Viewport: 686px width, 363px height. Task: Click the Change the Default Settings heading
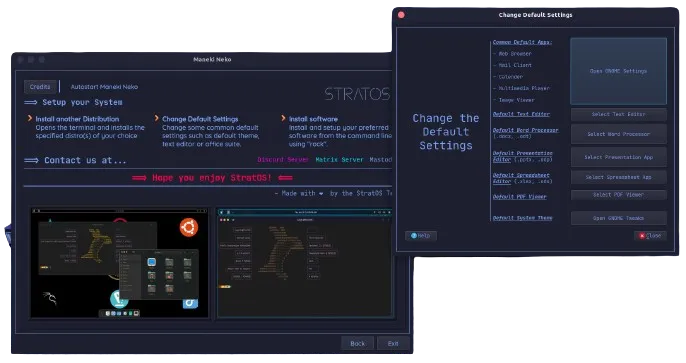pyautogui.click(x=445, y=132)
